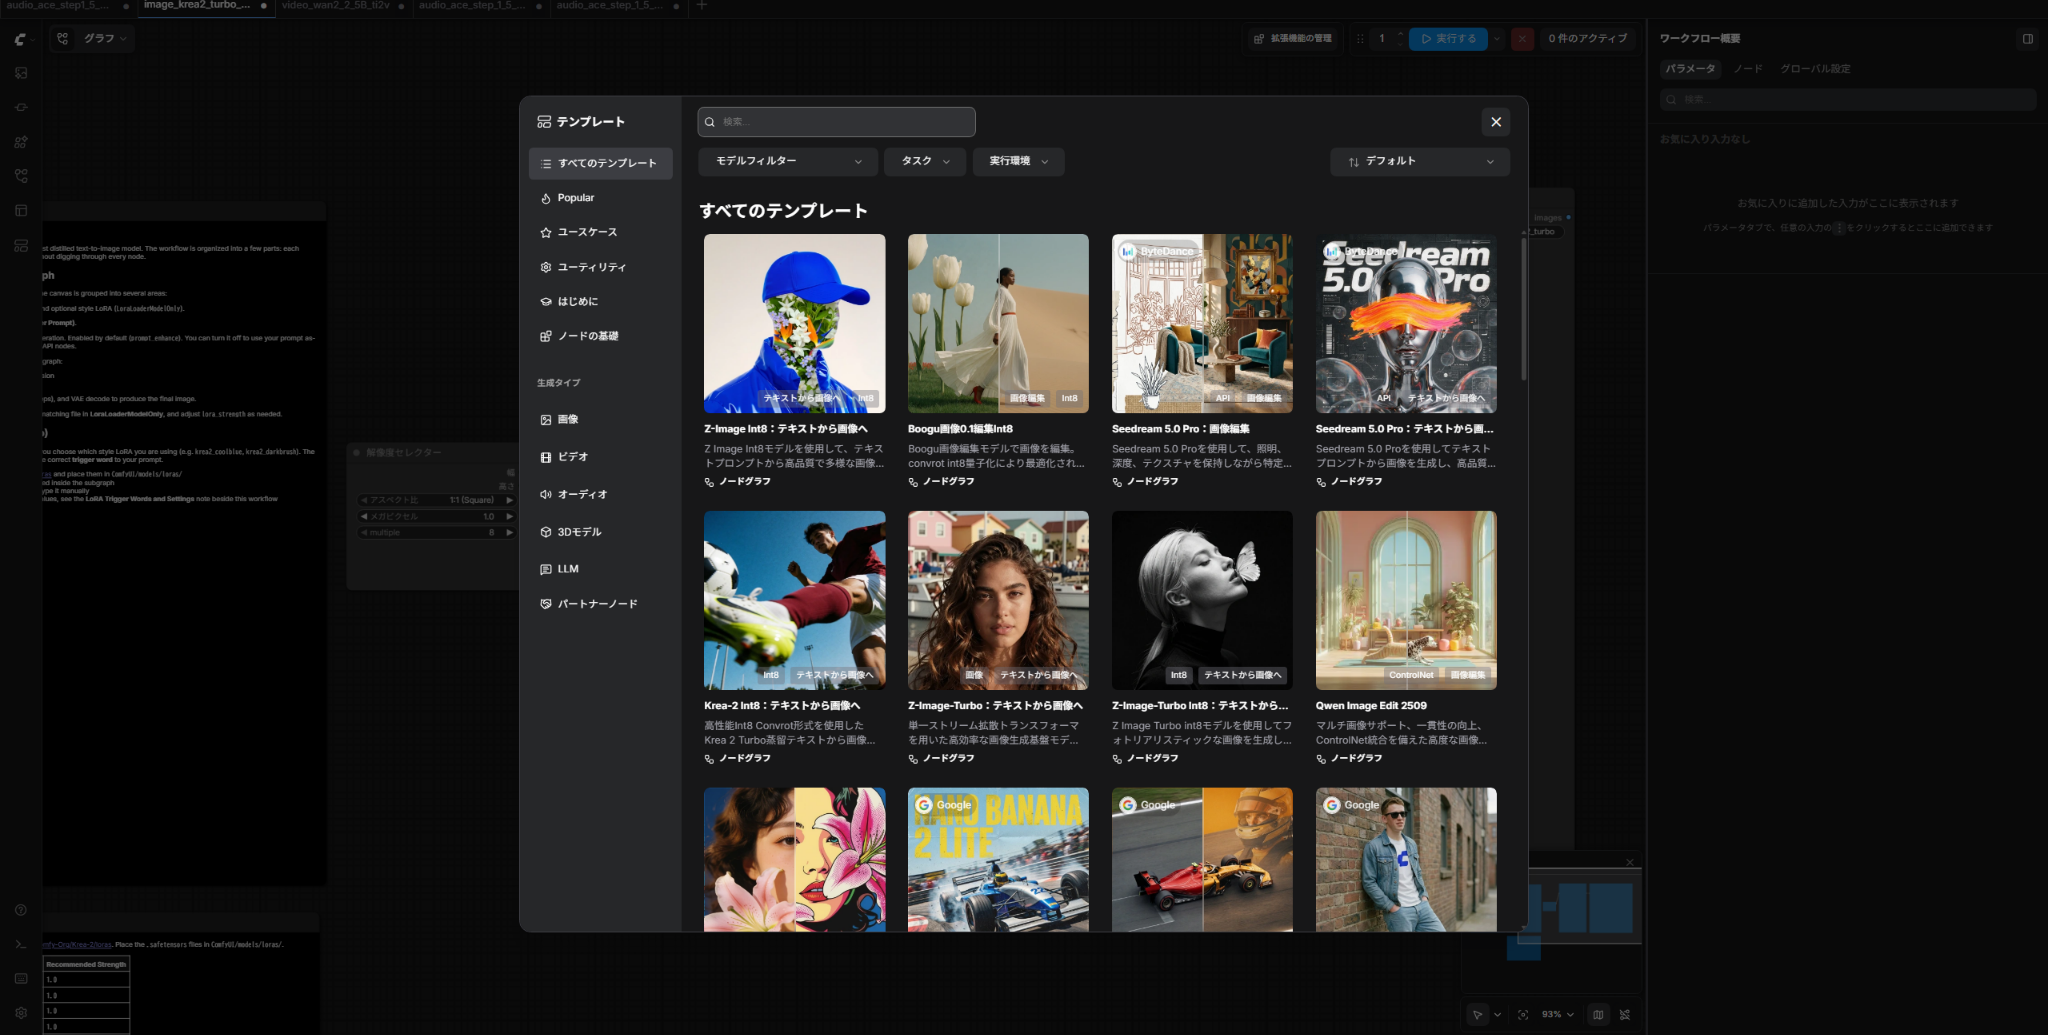This screenshot has width=2048, height=1035.
Task: Open the console terminal icon
Action: tap(21, 944)
